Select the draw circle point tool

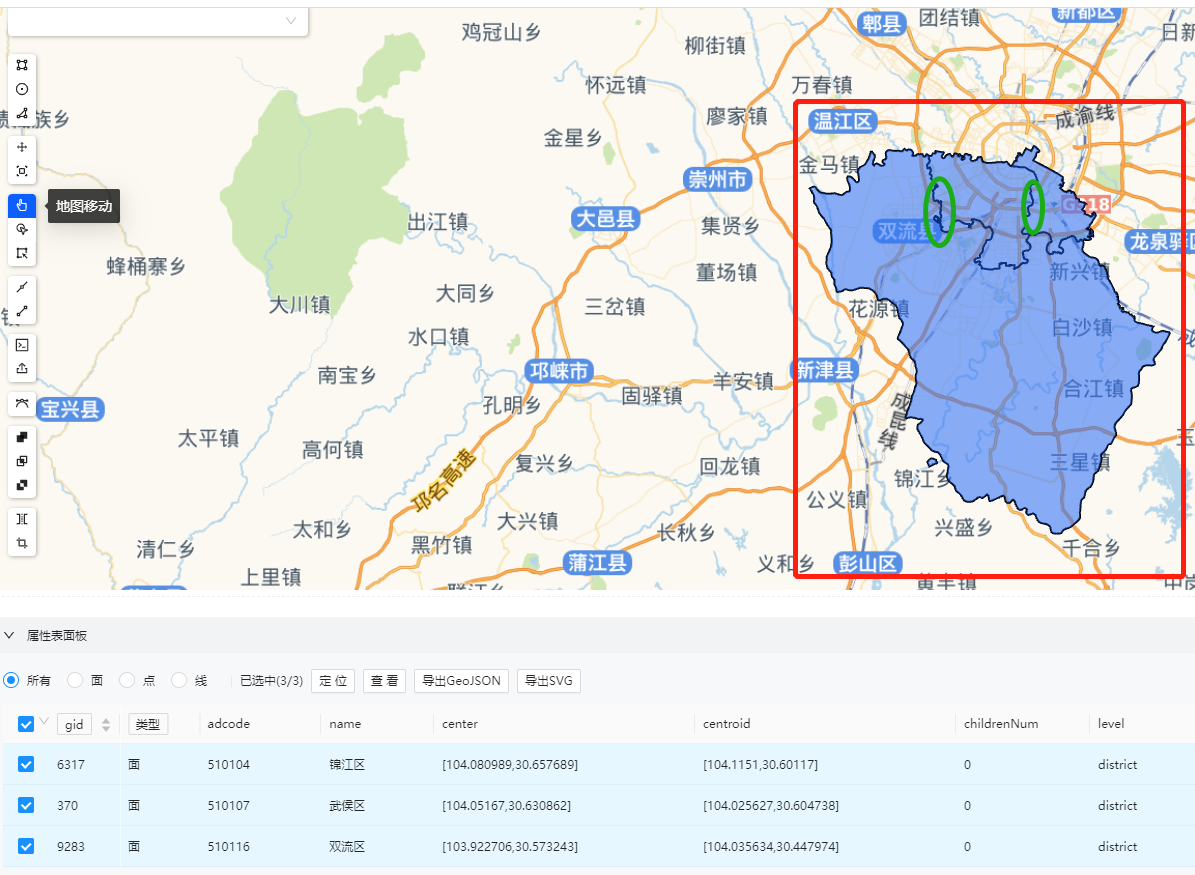tap(22, 89)
